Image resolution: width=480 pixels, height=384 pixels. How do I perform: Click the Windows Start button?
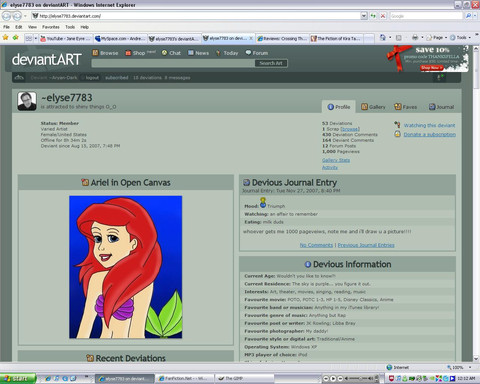point(17,379)
